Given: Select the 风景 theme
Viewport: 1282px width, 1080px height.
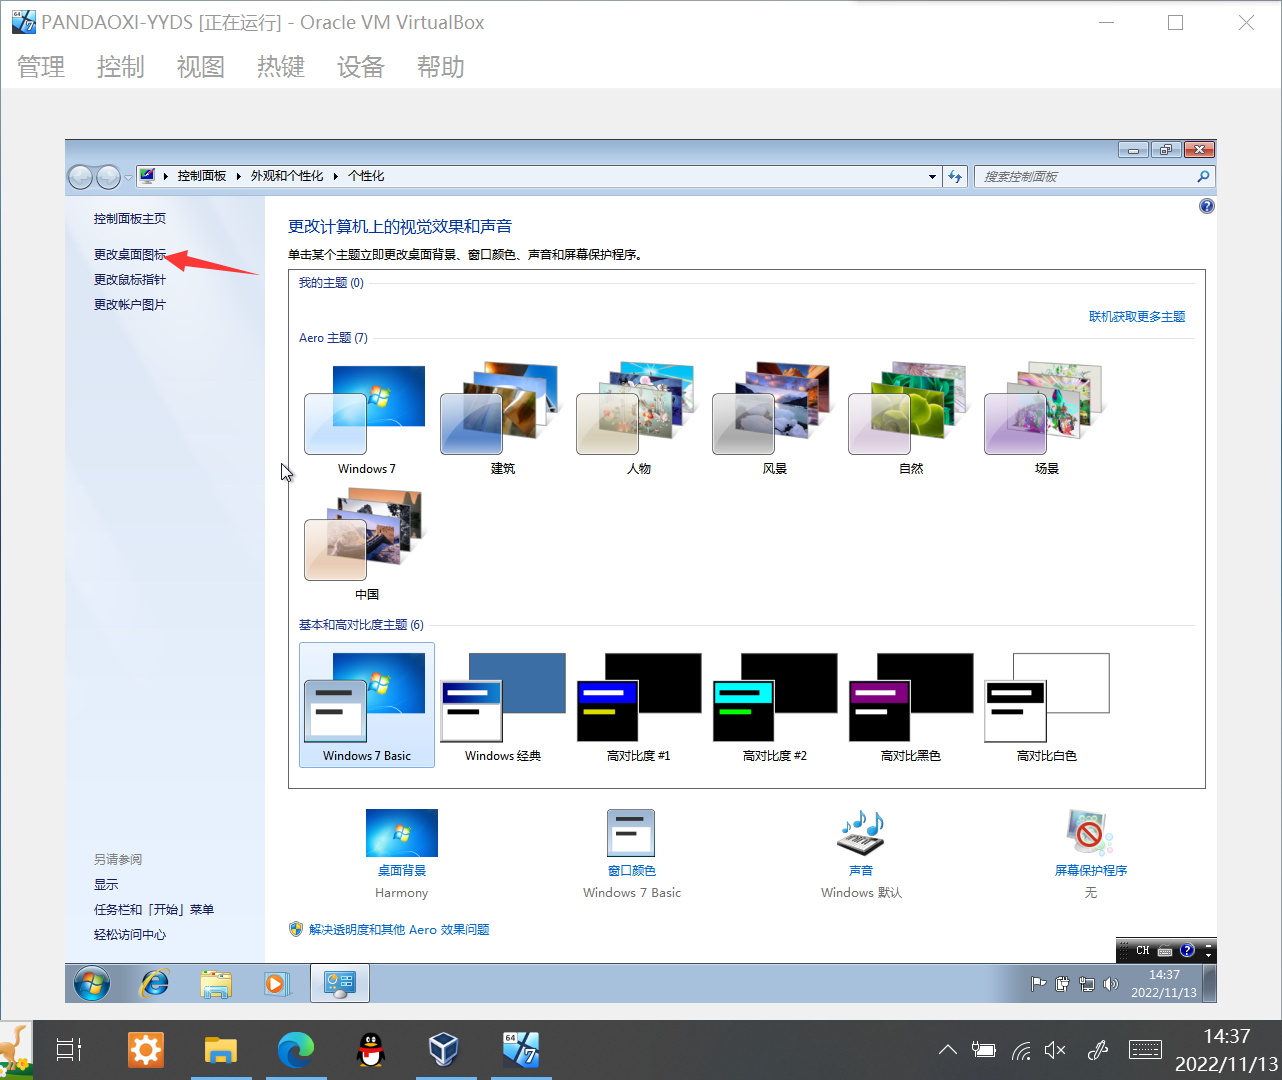Looking at the screenshot, I should pyautogui.click(x=774, y=420).
